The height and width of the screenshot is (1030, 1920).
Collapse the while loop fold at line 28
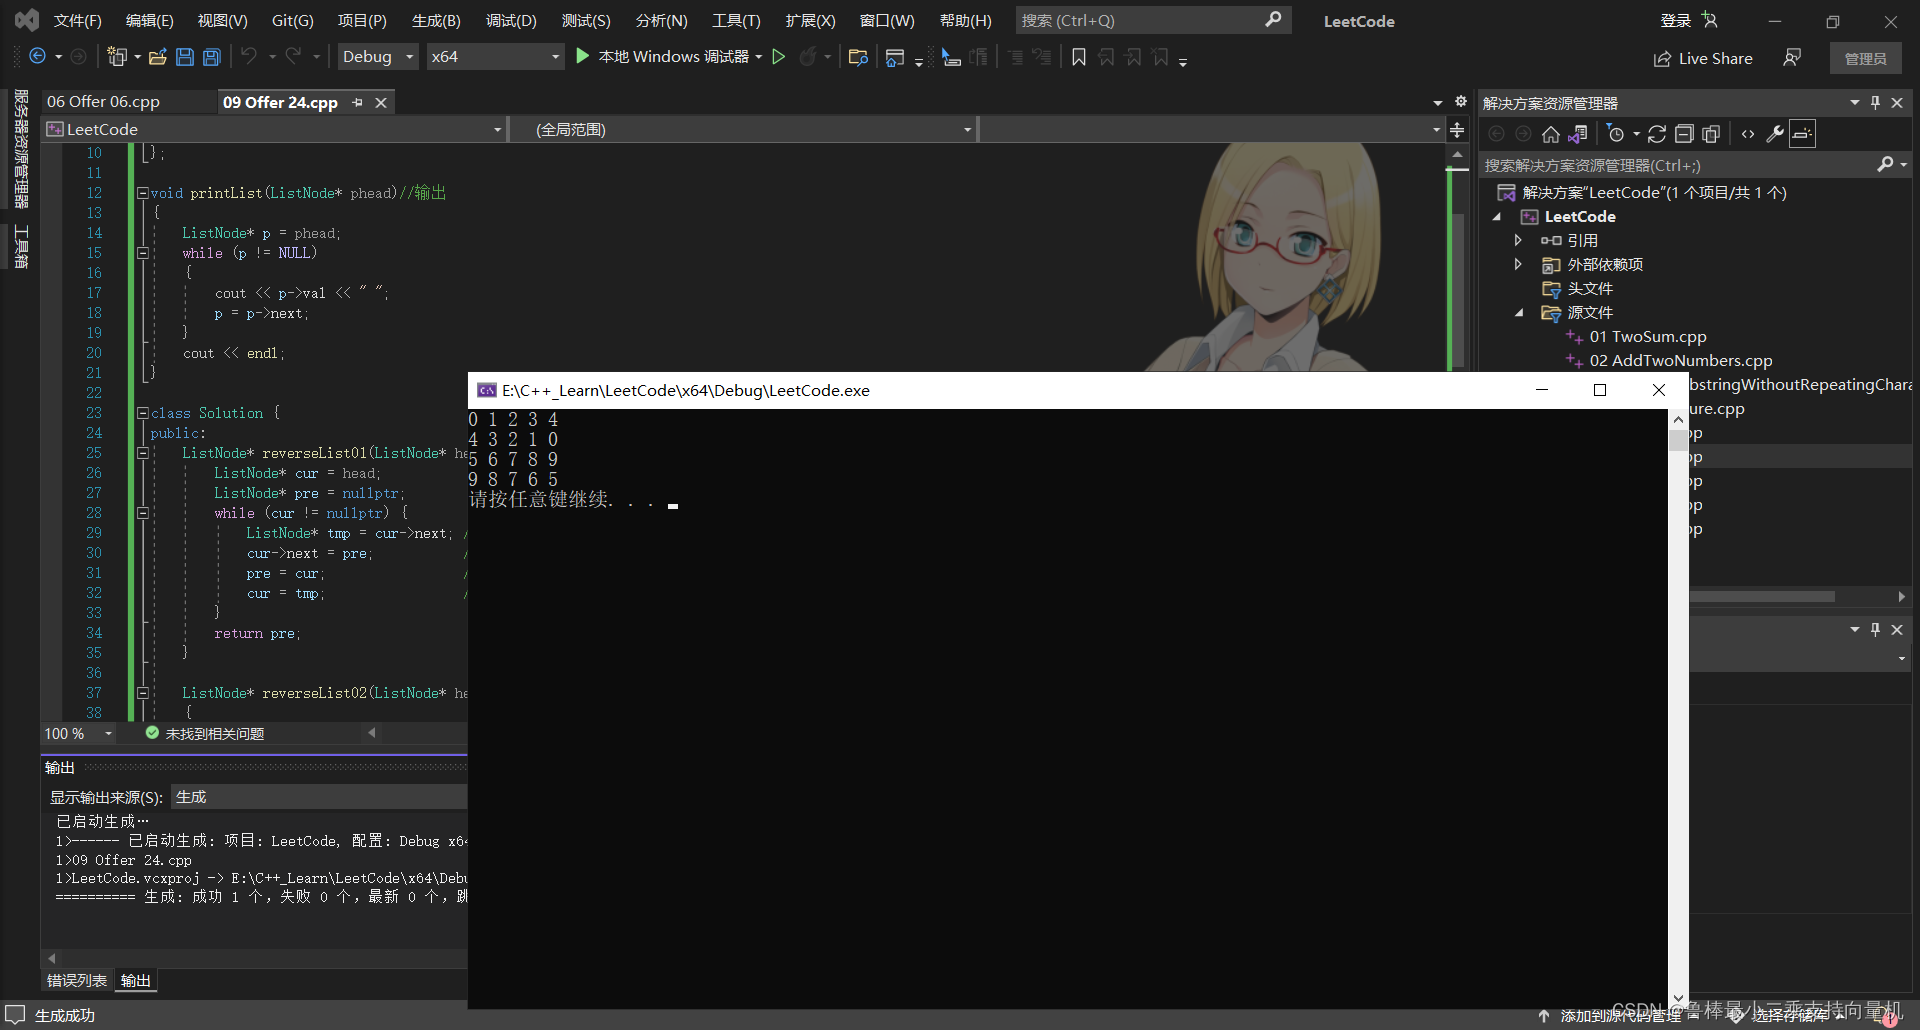(x=143, y=513)
